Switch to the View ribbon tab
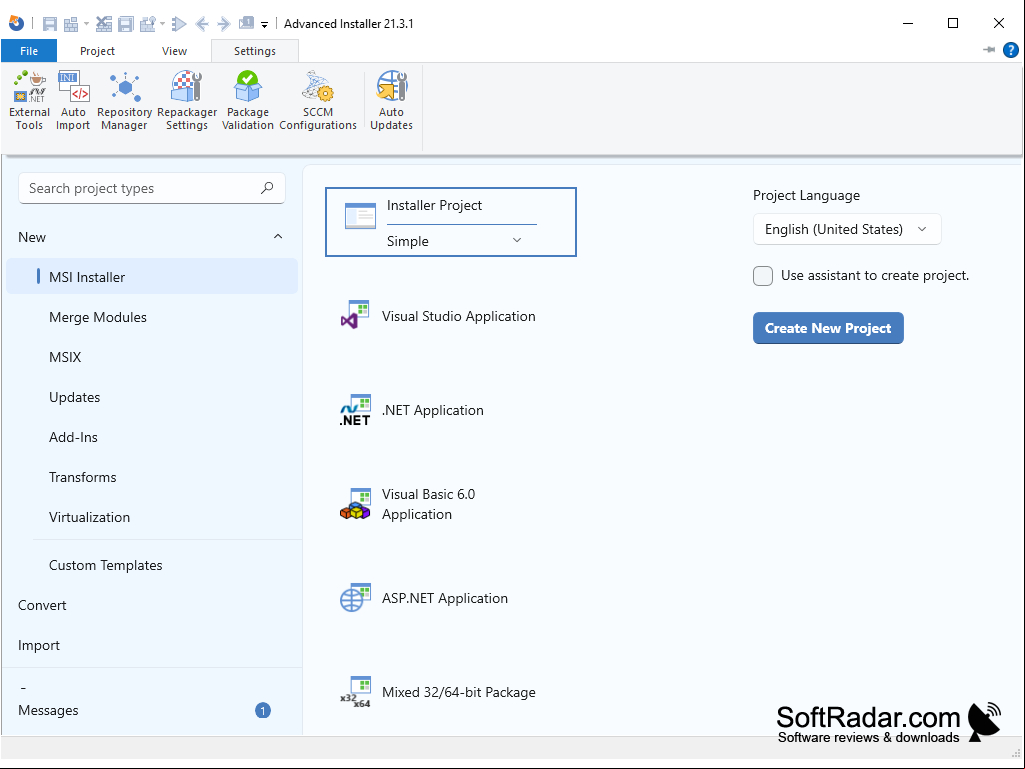1025x769 pixels. pos(175,51)
